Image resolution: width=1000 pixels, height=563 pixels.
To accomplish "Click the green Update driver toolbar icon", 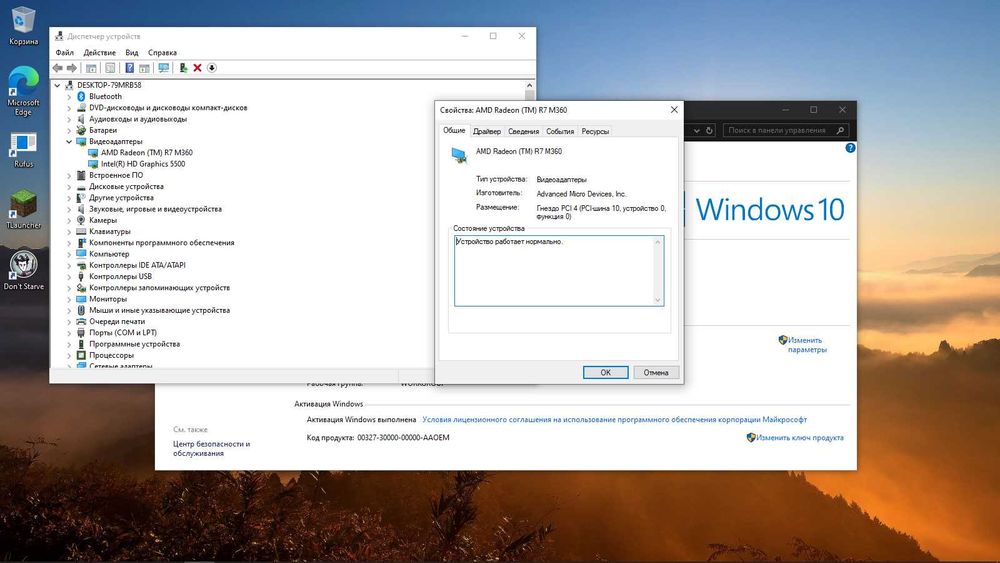I will 183,68.
